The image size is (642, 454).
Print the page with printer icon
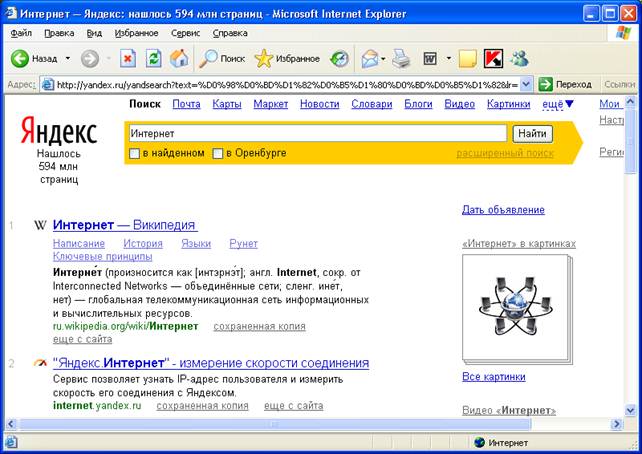coord(401,59)
